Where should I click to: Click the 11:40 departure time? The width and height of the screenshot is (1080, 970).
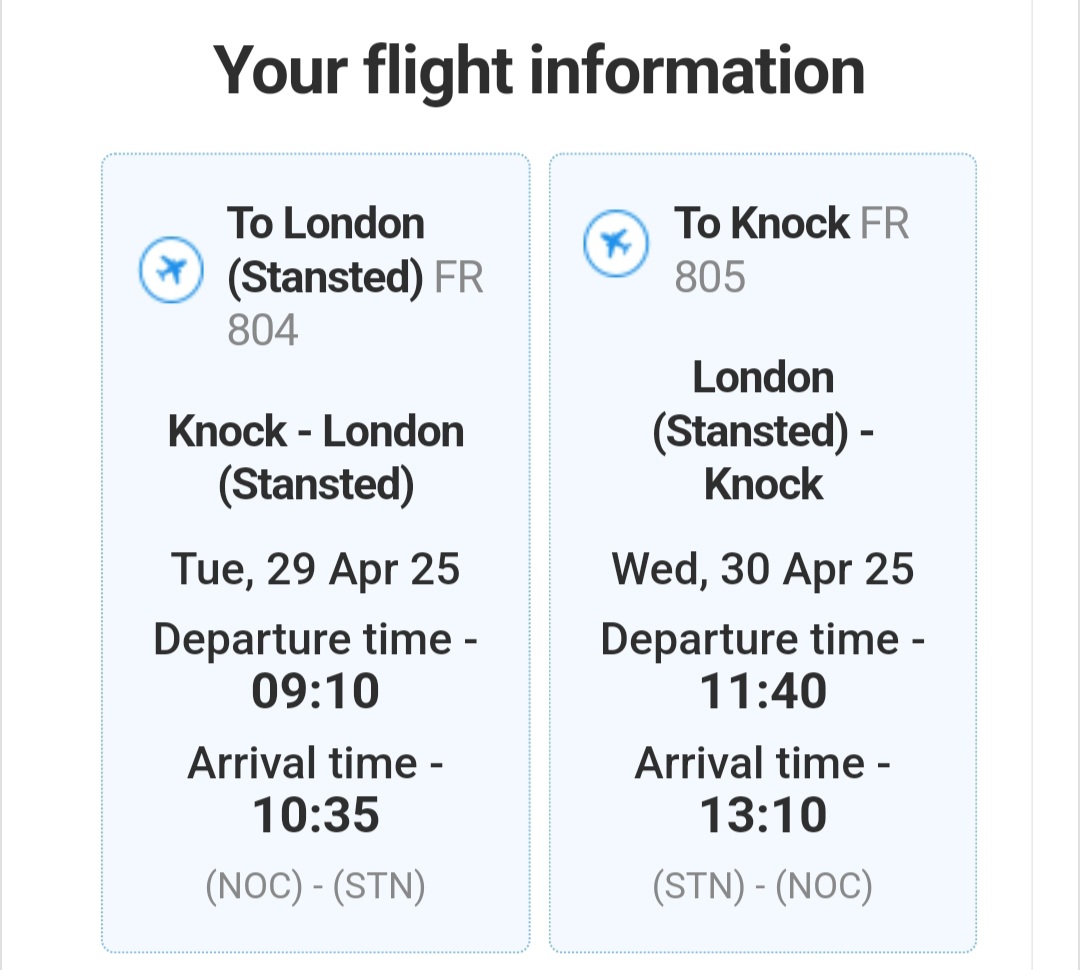(x=762, y=691)
